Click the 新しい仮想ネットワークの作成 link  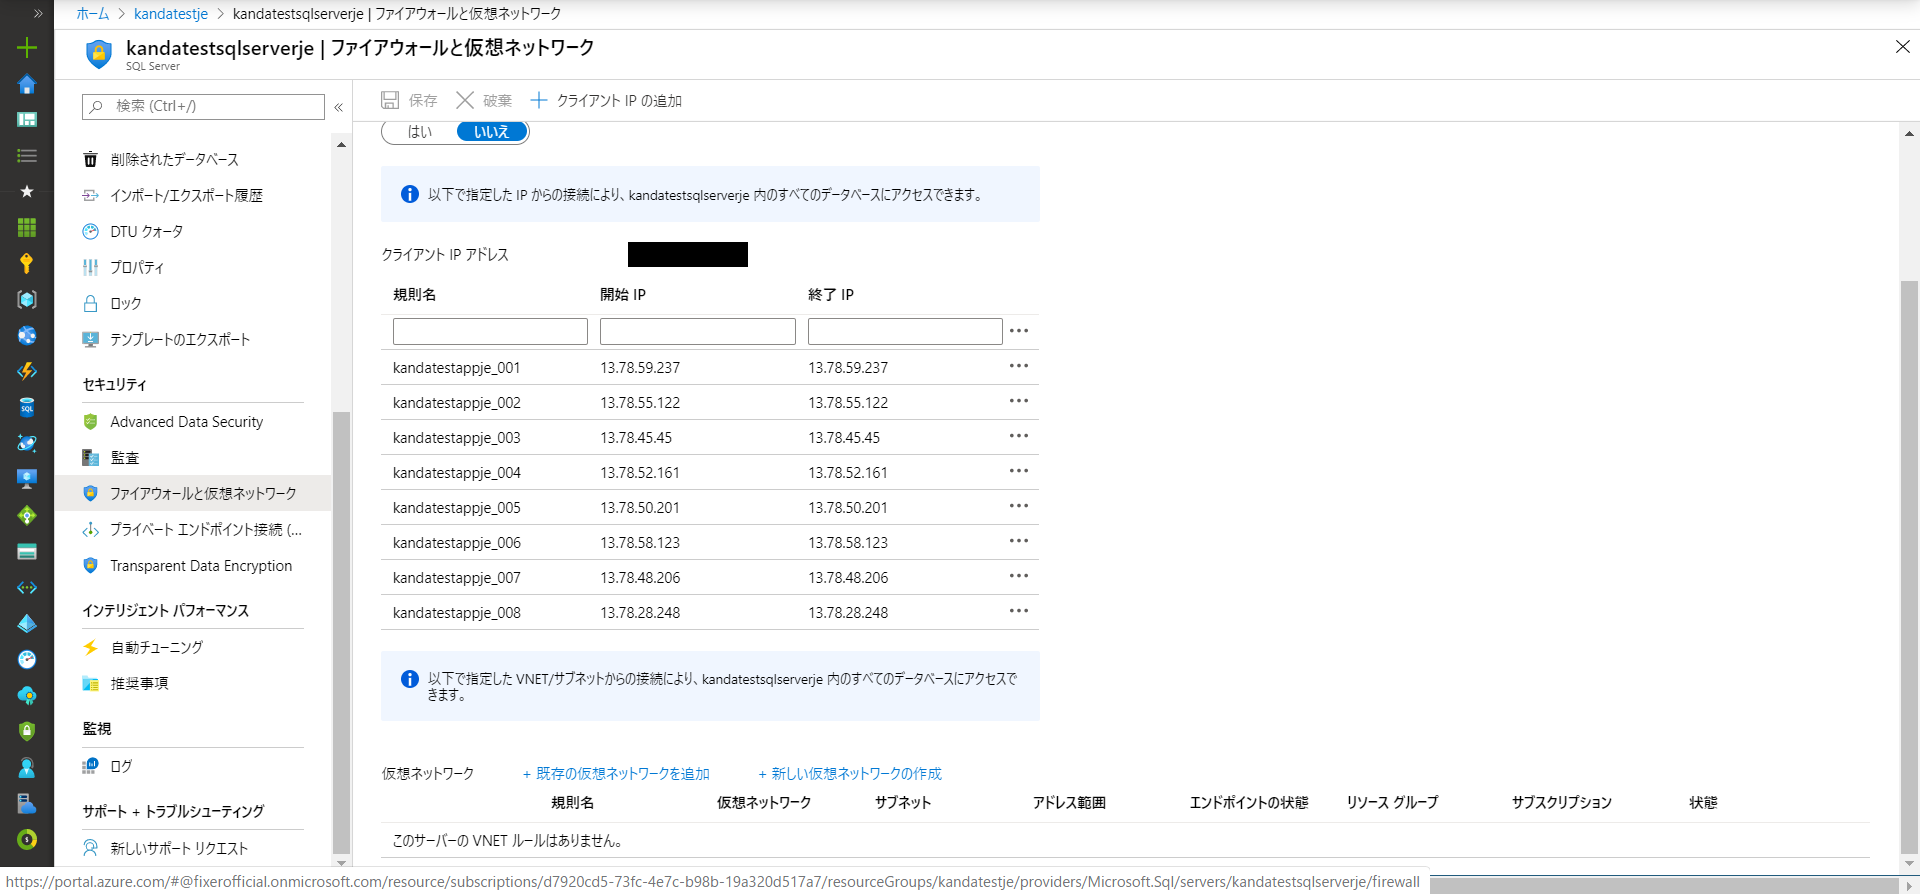(x=850, y=774)
